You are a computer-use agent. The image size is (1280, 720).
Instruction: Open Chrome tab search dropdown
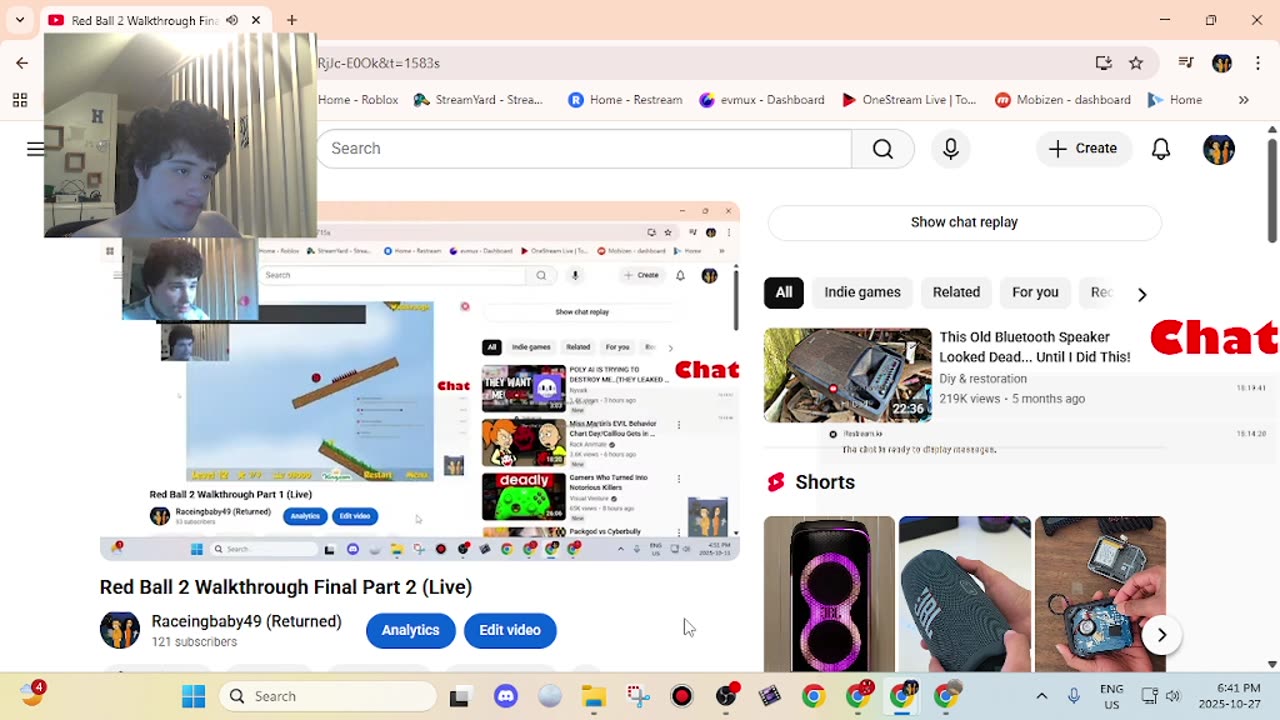click(x=19, y=20)
